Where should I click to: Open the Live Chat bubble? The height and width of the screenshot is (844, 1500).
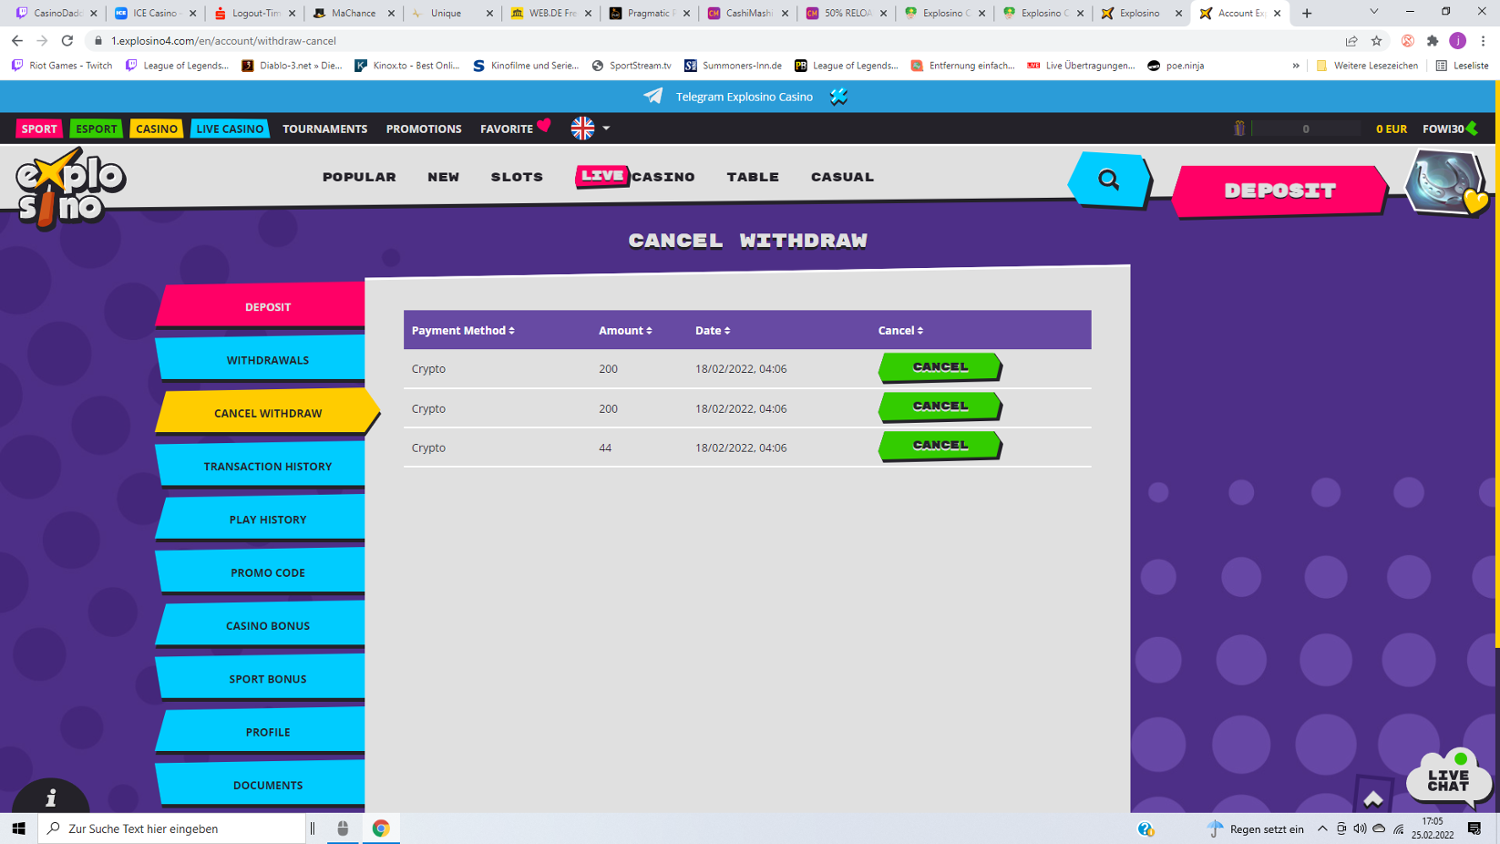[x=1448, y=779]
